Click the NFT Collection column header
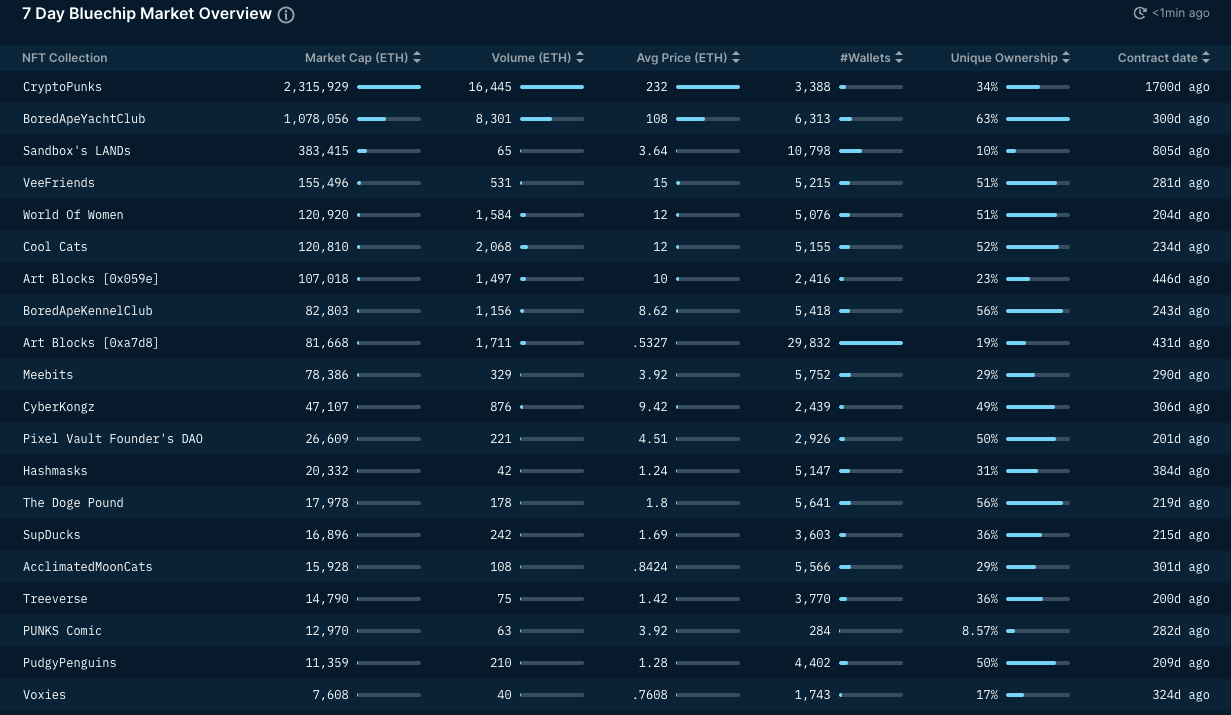The height and width of the screenshot is (715, 1231). click(65, 58)
